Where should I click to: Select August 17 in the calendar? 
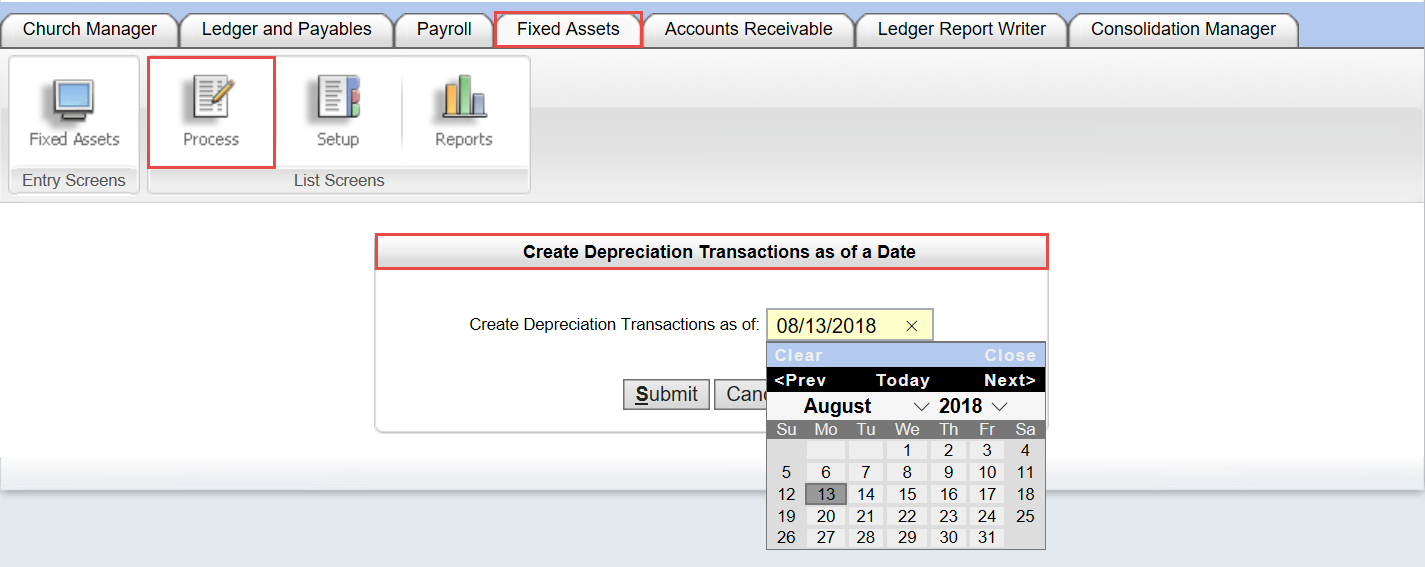(987, 495)
